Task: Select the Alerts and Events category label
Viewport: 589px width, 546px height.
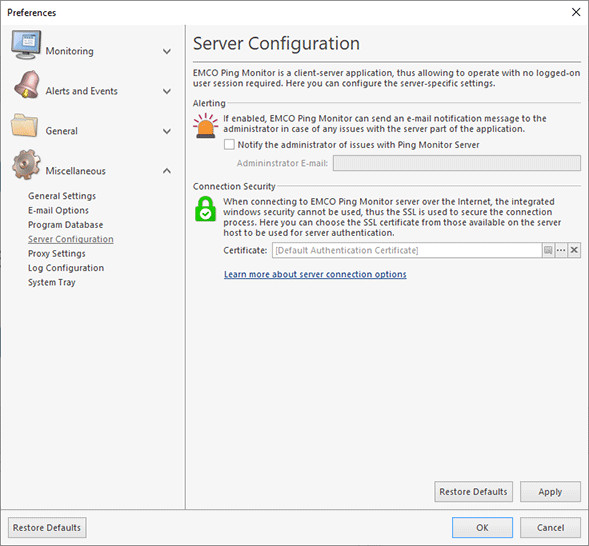Action: (x=82, y=91)
